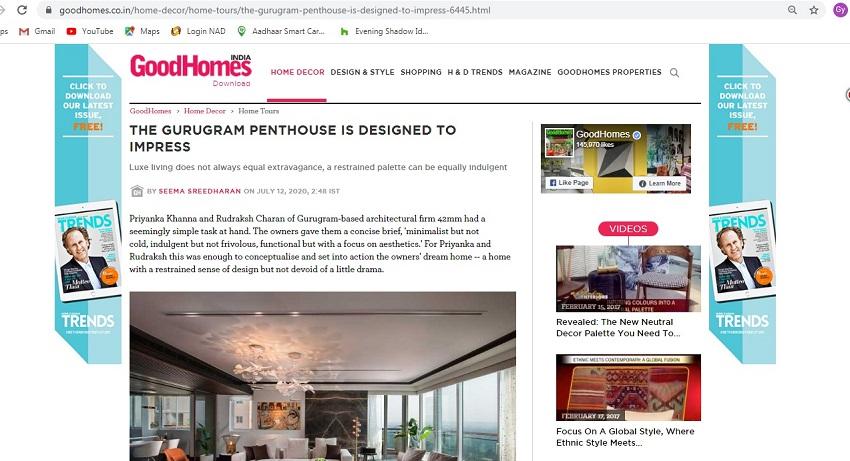Like the GoodHomes Facebook page

[569, 183]
